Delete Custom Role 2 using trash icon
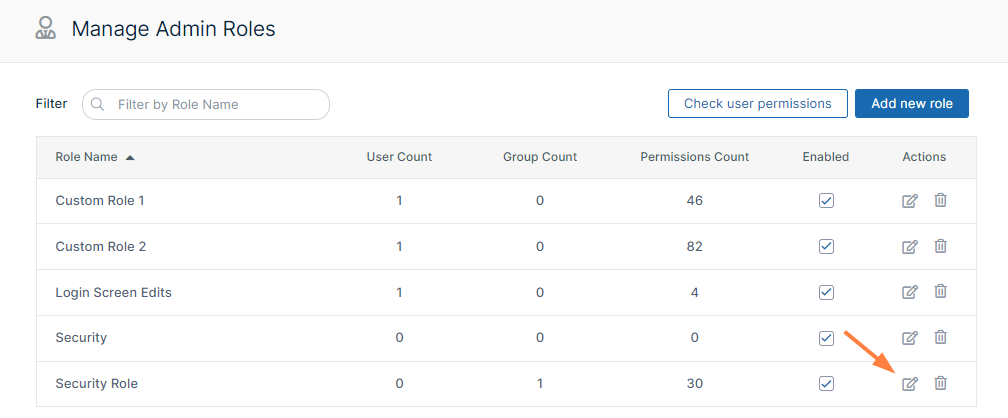The image size is (1008, 418). pos(940,246)
